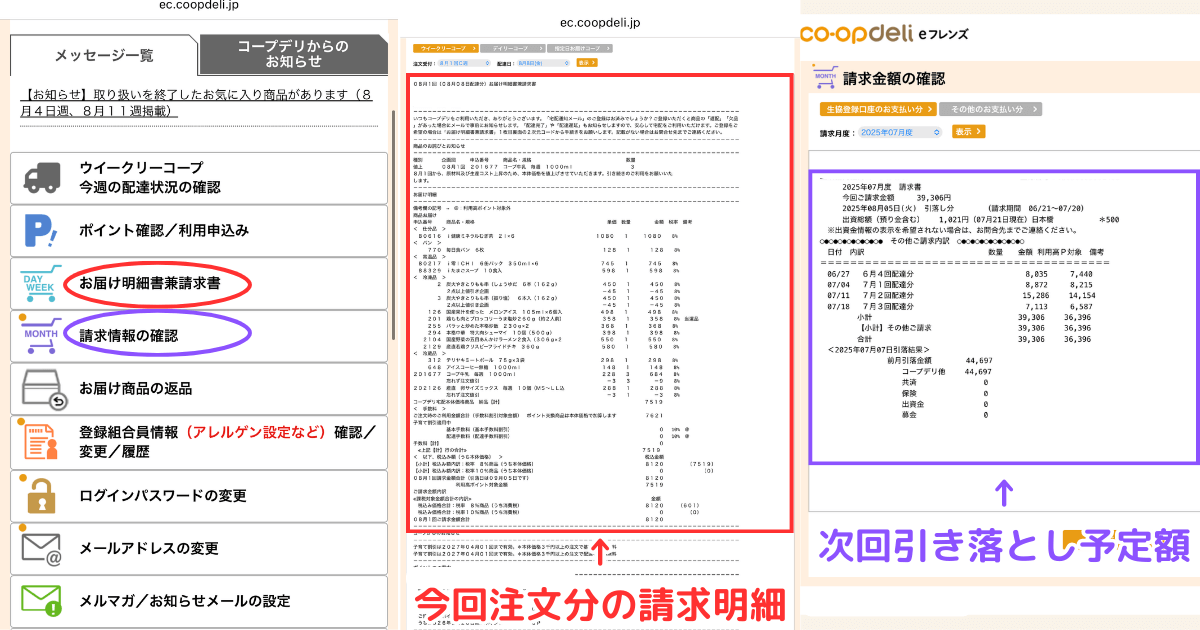Click 表示 button in billing page

click(x=968, y=131)
